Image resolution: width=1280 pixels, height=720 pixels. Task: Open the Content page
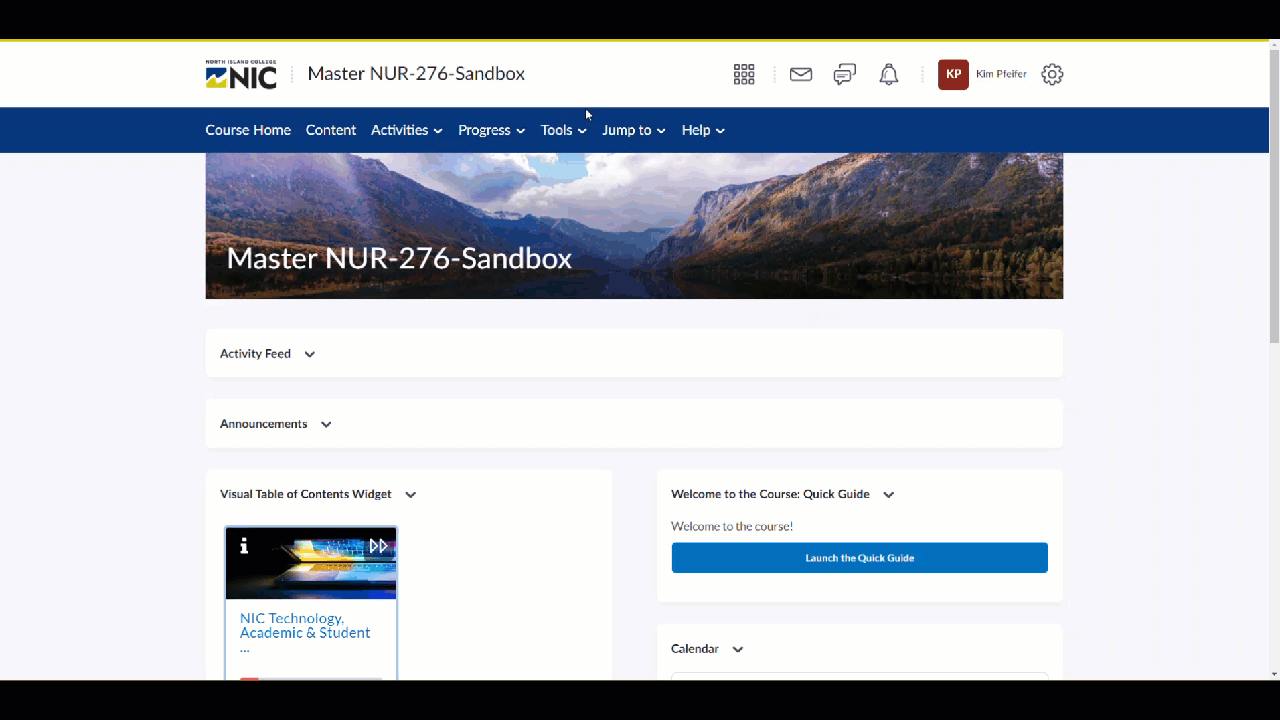331,130
